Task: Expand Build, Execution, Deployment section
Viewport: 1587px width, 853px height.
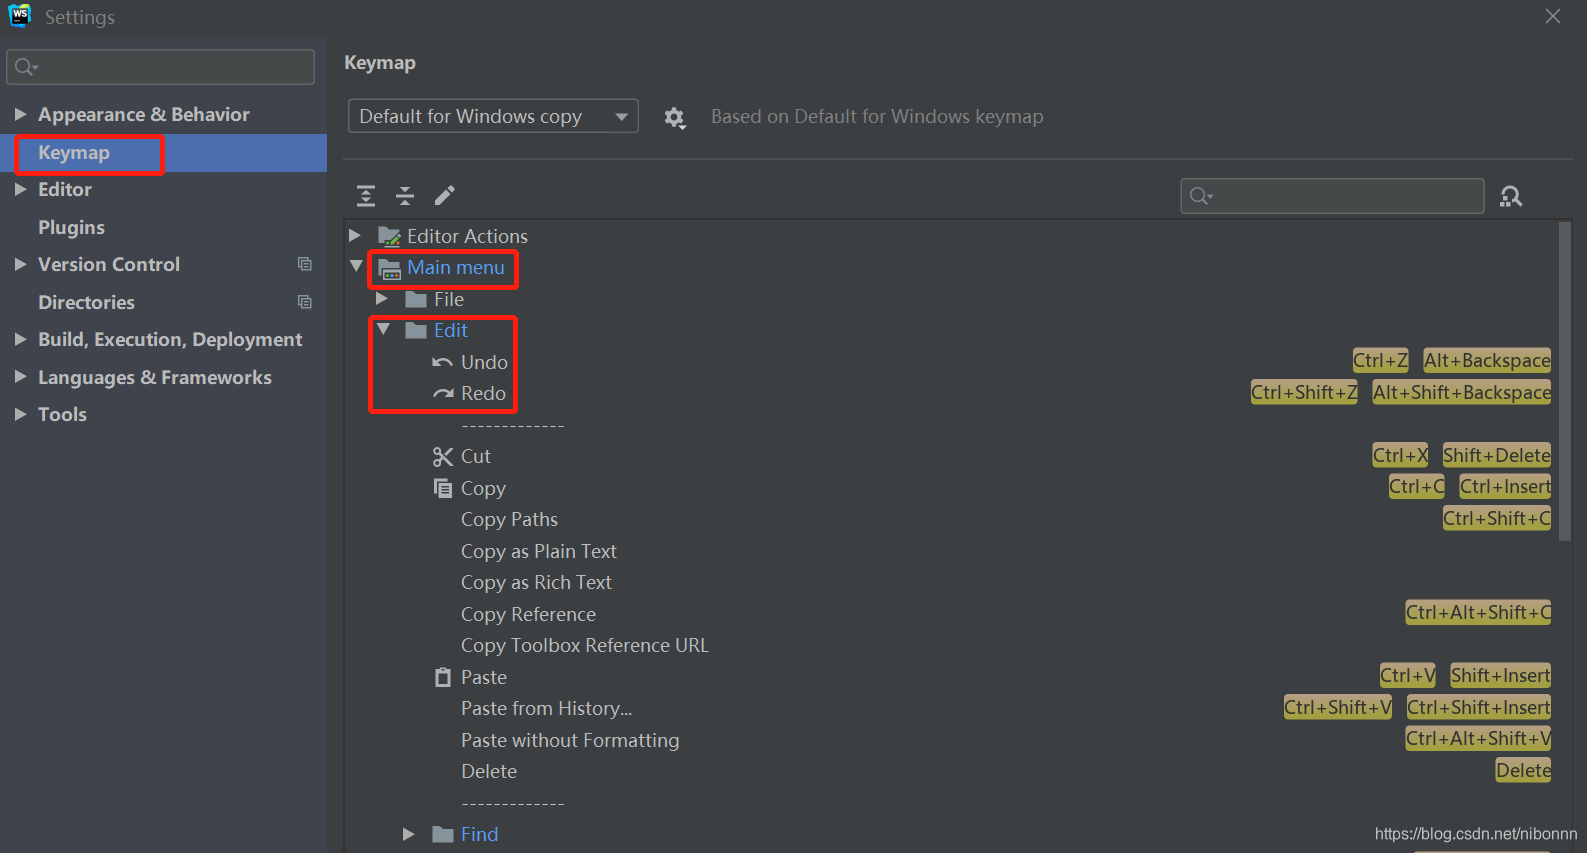Action: (20, 339)
